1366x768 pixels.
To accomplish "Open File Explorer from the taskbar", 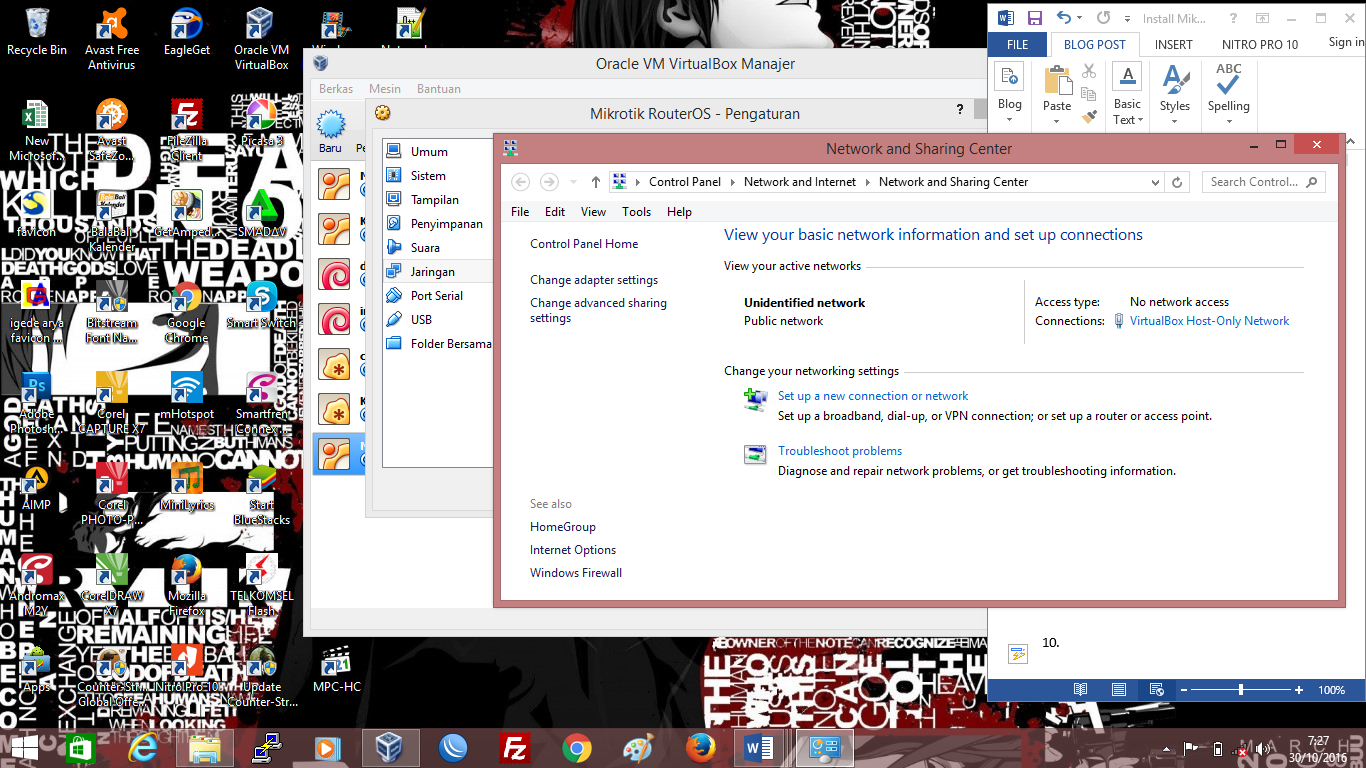I will 205,748.
